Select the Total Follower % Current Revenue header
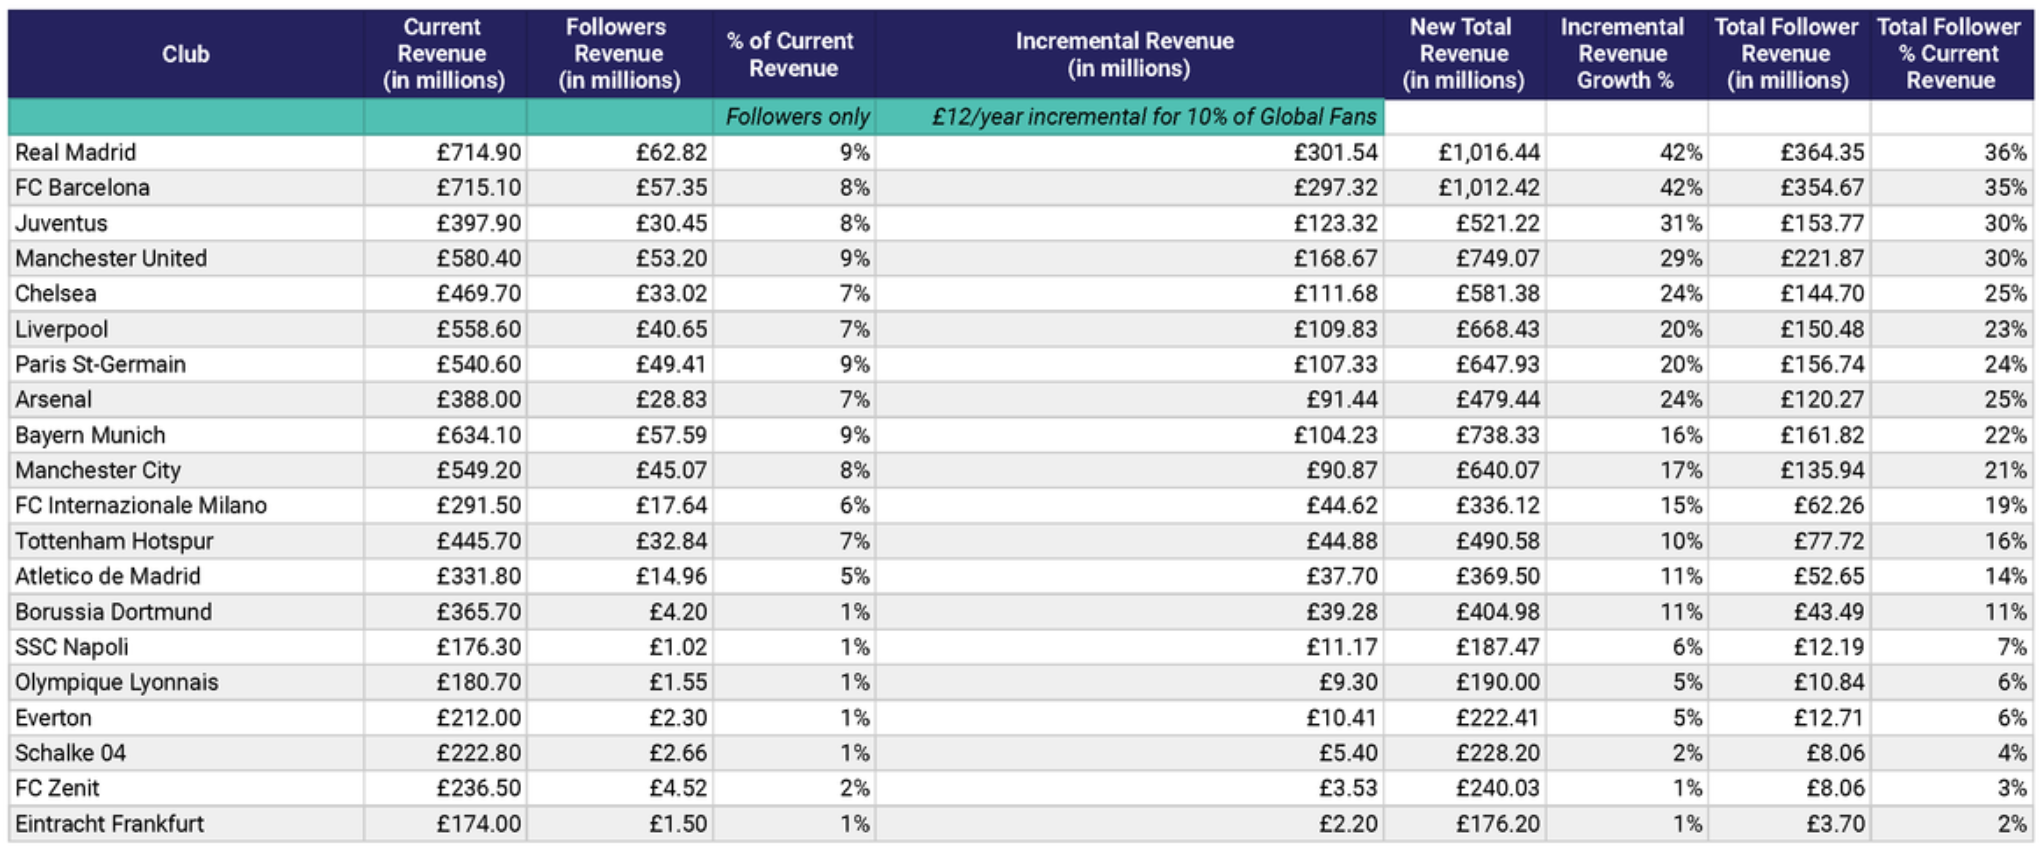 tap(1952, 54)
